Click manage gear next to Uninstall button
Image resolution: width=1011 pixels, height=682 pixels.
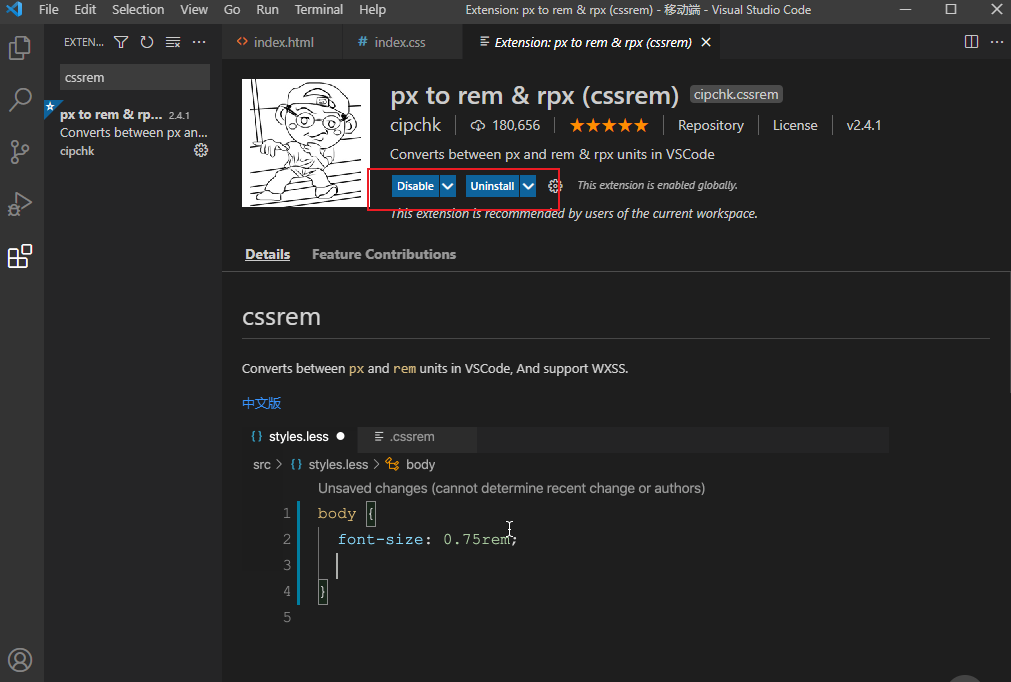pos(555,186)
